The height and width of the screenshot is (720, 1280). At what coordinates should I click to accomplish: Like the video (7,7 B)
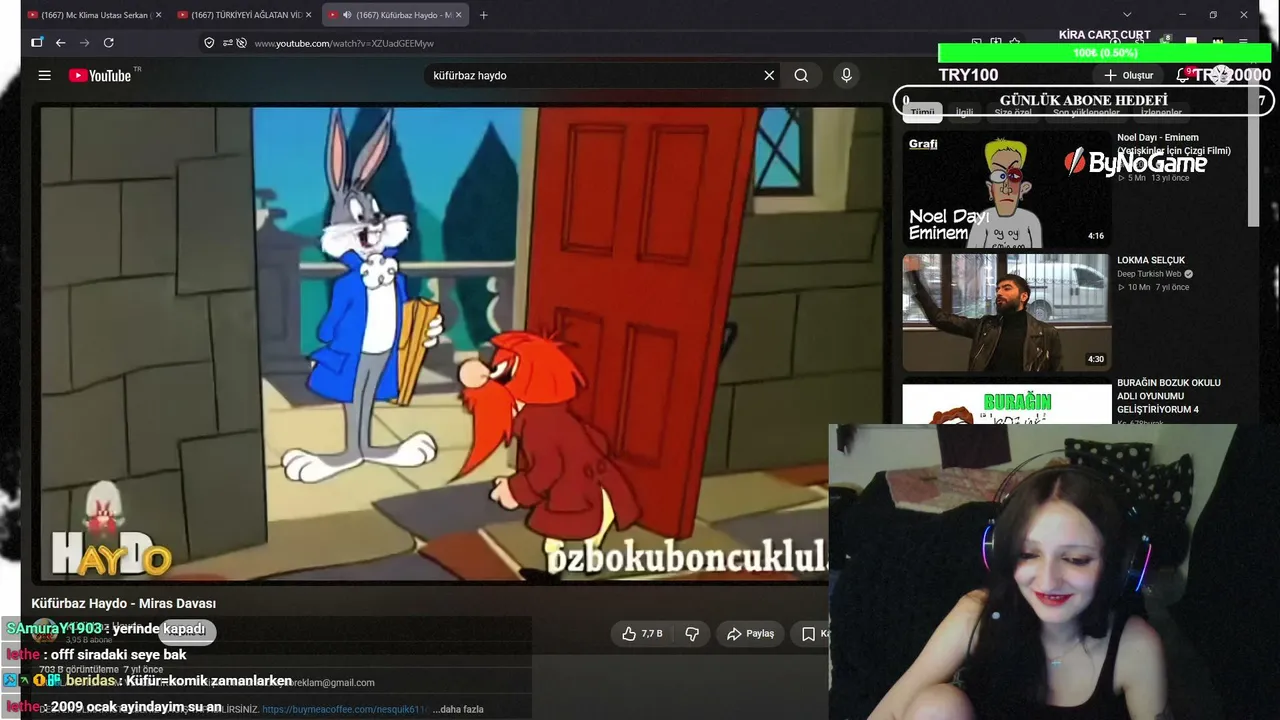642,633
